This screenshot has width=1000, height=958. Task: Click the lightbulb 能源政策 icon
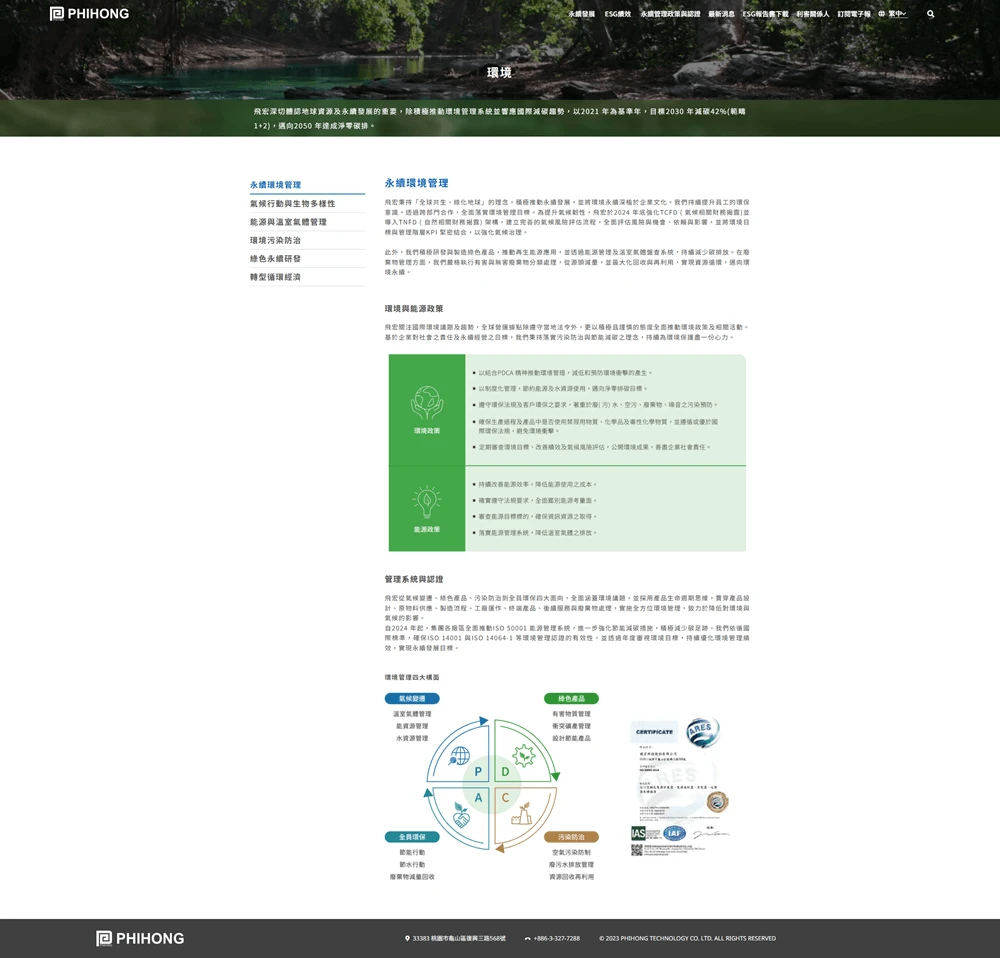point(427,502)
